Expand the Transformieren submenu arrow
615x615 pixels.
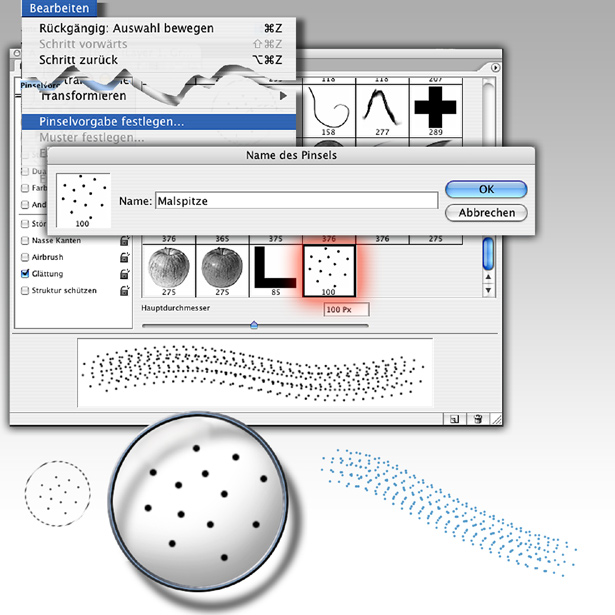283,96
